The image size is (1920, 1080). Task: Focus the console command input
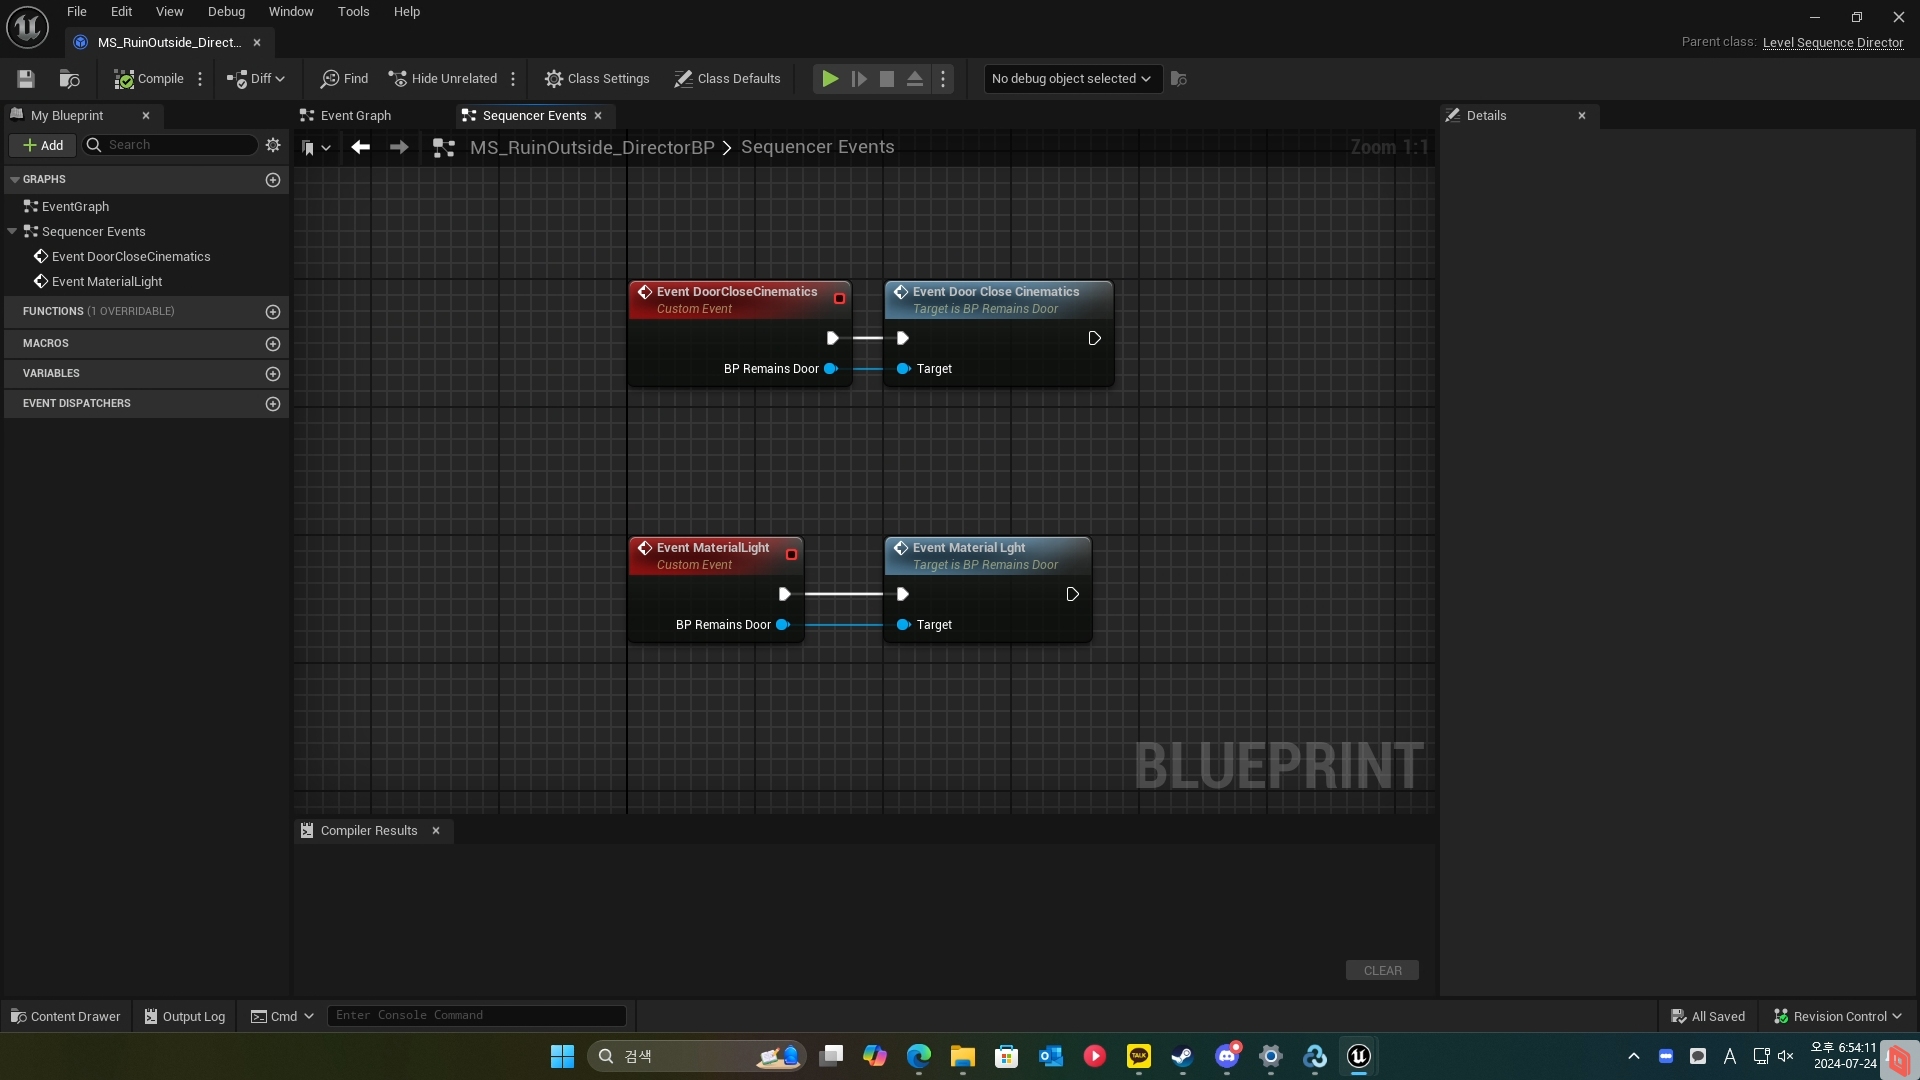click(477, 1016)
